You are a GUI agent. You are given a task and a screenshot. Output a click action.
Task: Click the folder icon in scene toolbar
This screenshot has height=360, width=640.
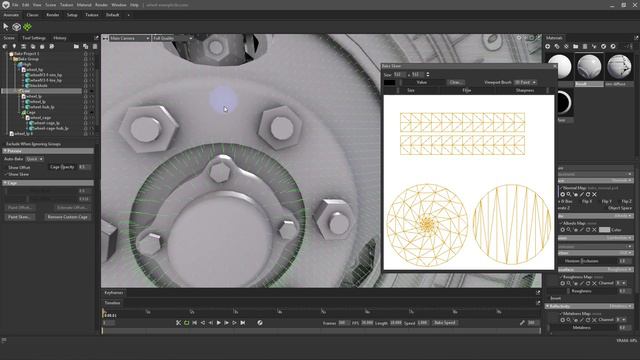point(76,47)
